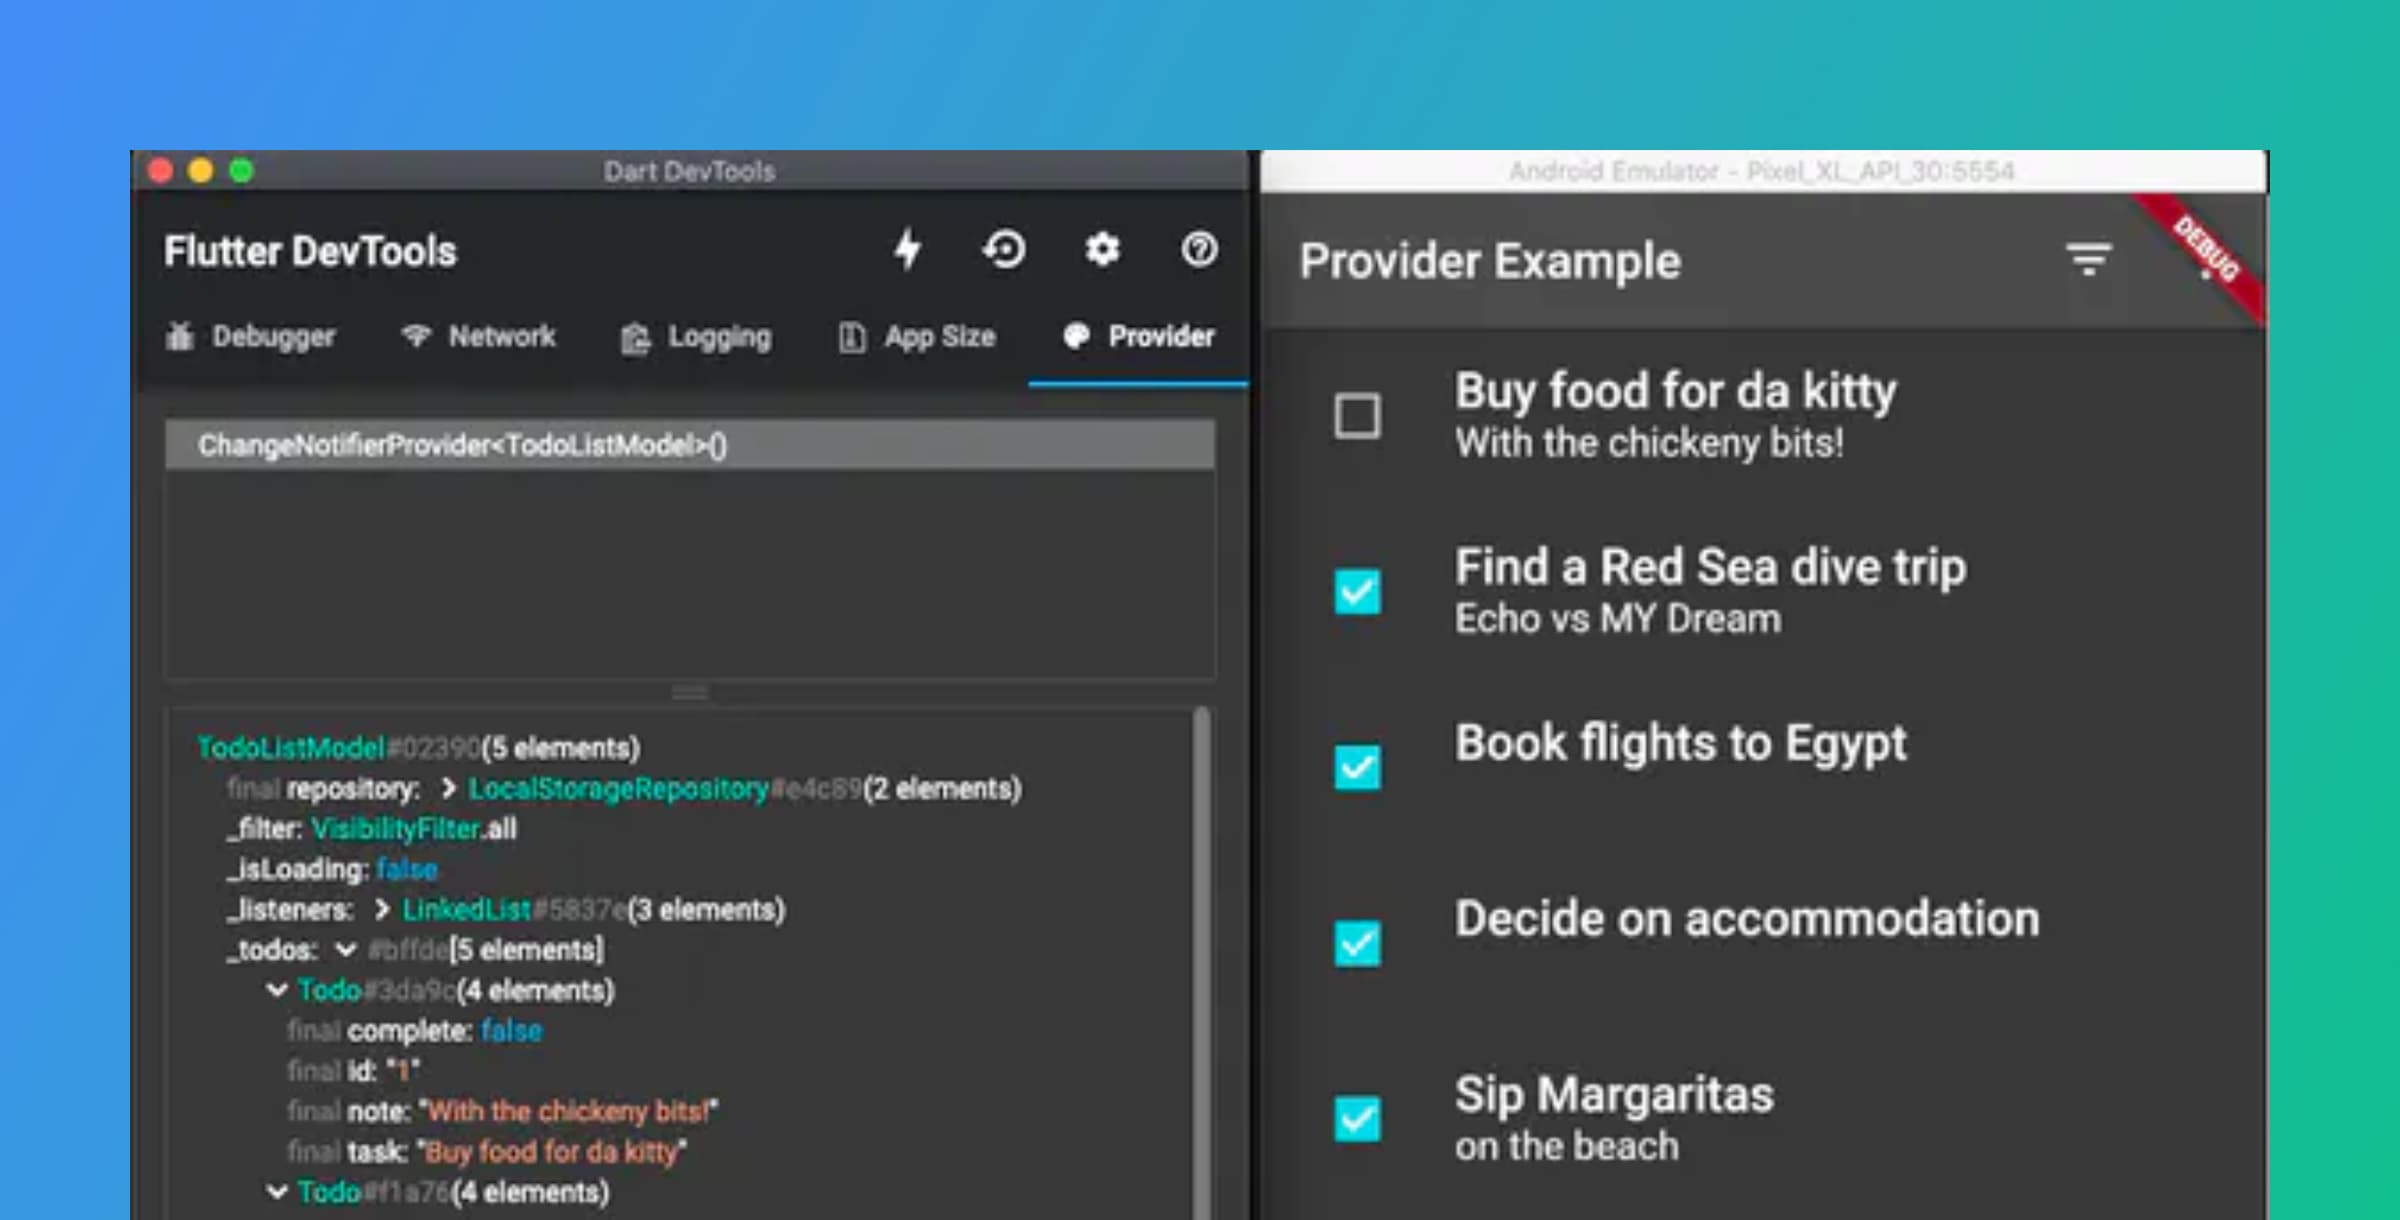2400x1220 pixels.
Task: Switch to the Debugger tab
Action: pyautogui.click(x=250, y=337)
